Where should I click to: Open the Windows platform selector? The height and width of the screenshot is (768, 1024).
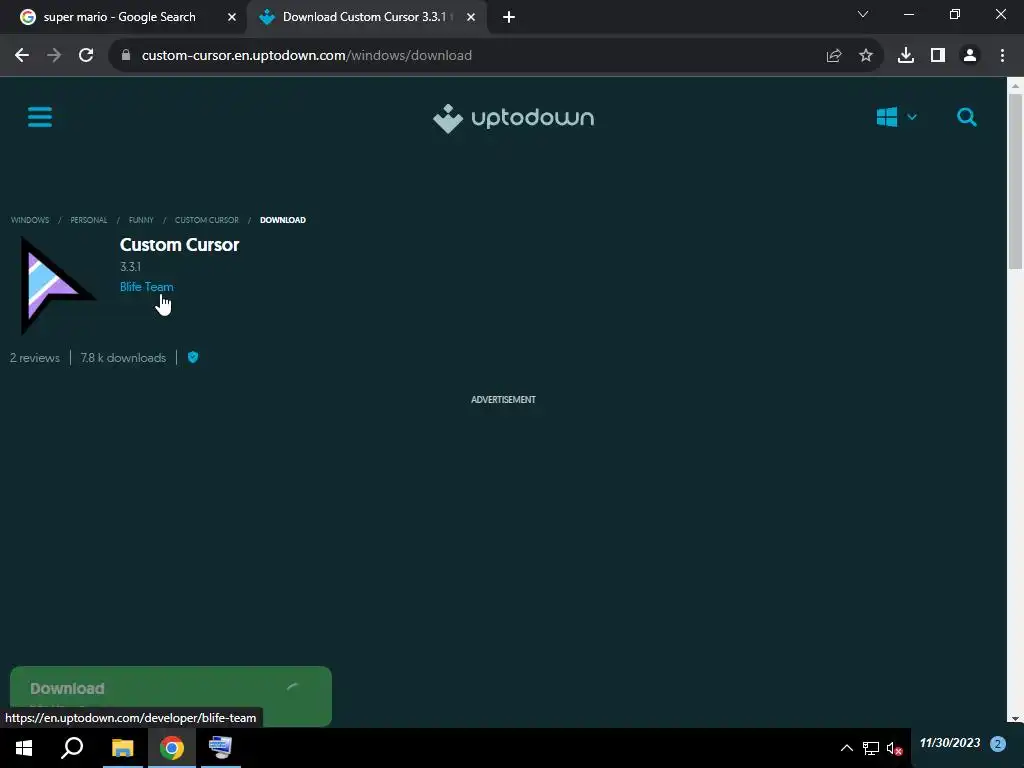pos(896,118)
